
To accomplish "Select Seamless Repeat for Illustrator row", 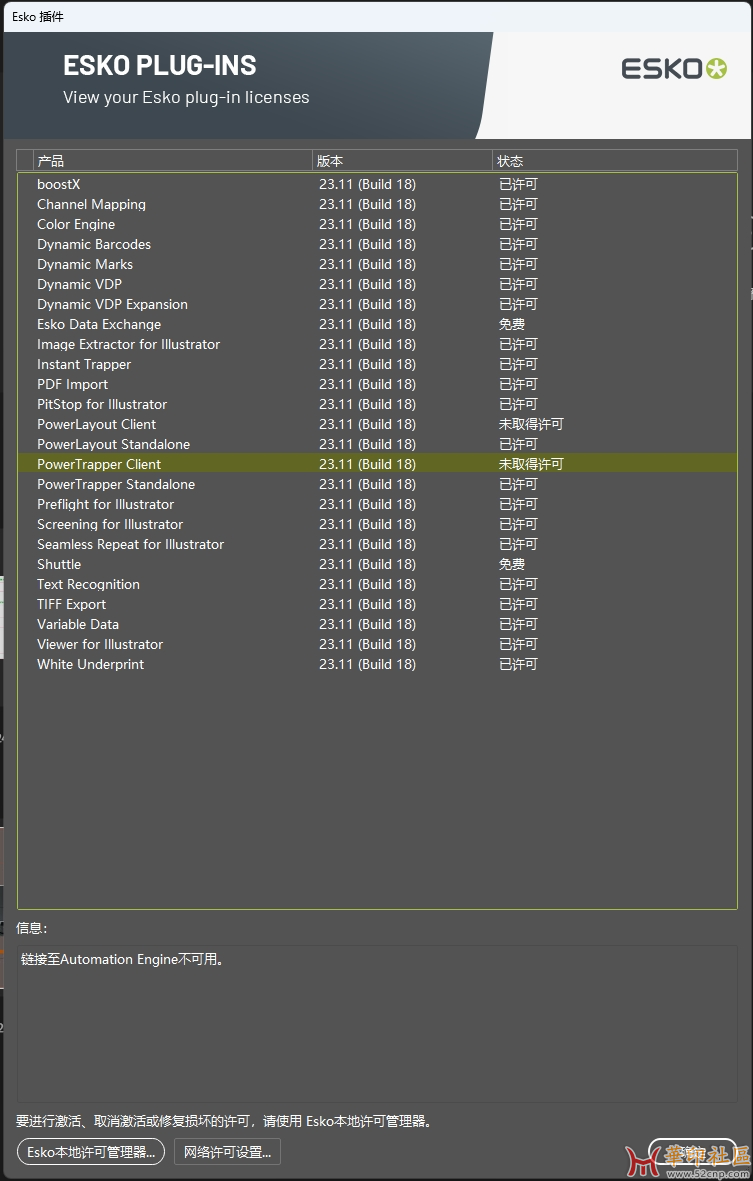I will pos(377,543).
